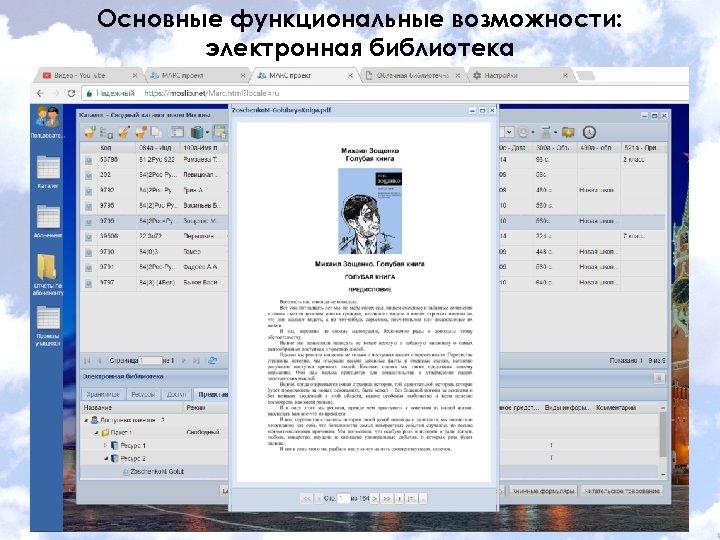The height and width of the screenshot is (540, 720).
Task: Click the basket with red mark icon
Action: click(141, 132)
